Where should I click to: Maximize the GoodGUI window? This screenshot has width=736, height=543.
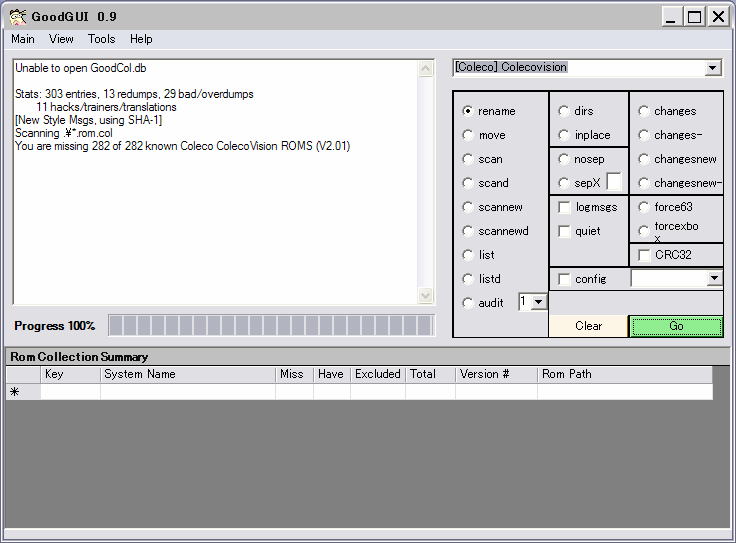pyautogui.click(x=694, y=16)
